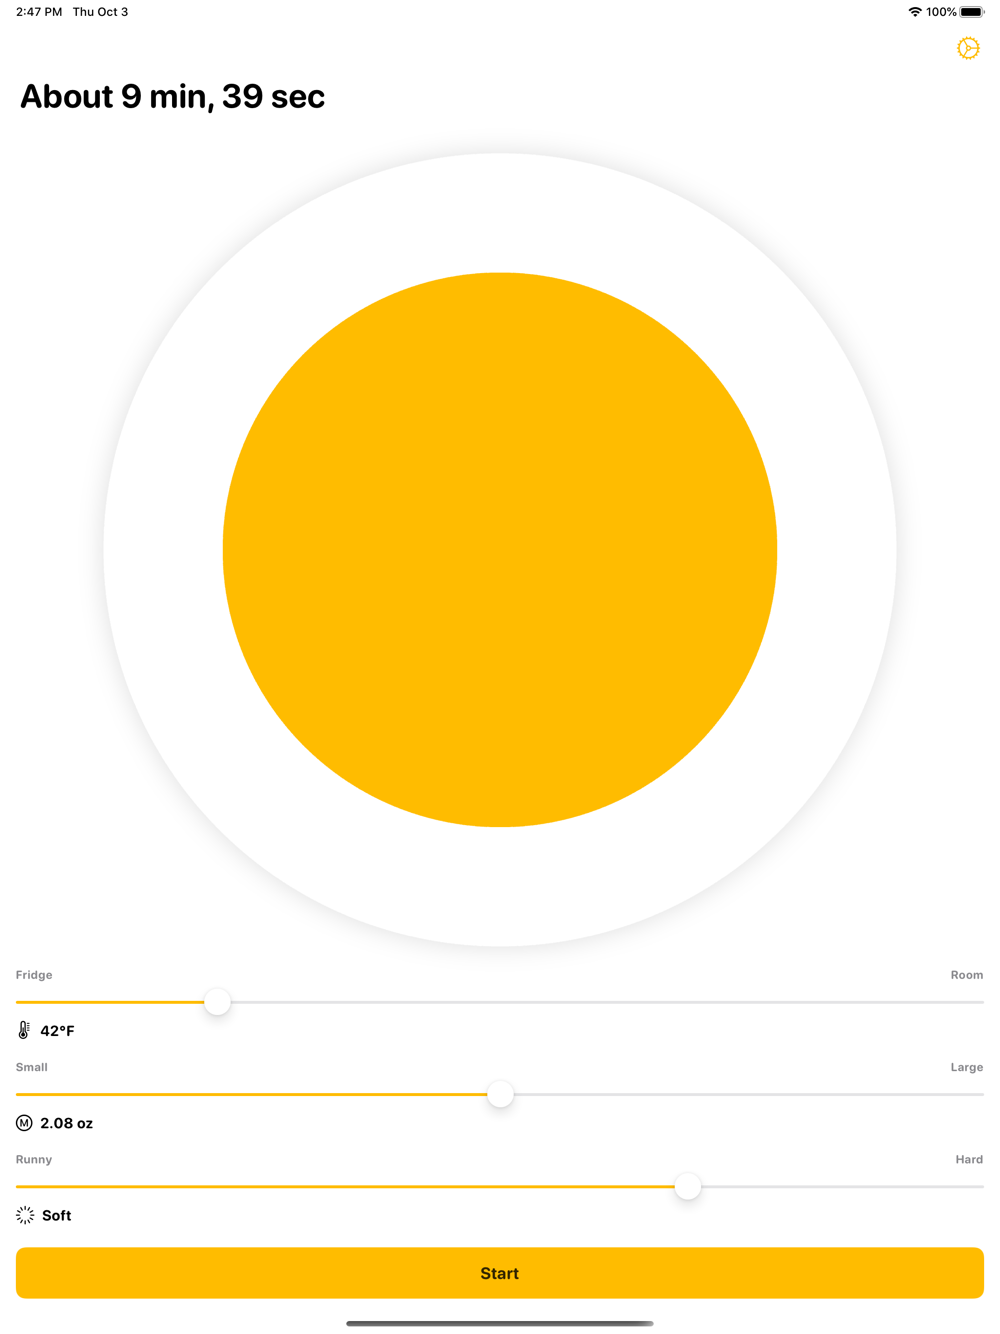Tap the Wi-Fi icon in status bar
The height and width of the screenshot is (1334, 1000).
(x=914, y=12)
